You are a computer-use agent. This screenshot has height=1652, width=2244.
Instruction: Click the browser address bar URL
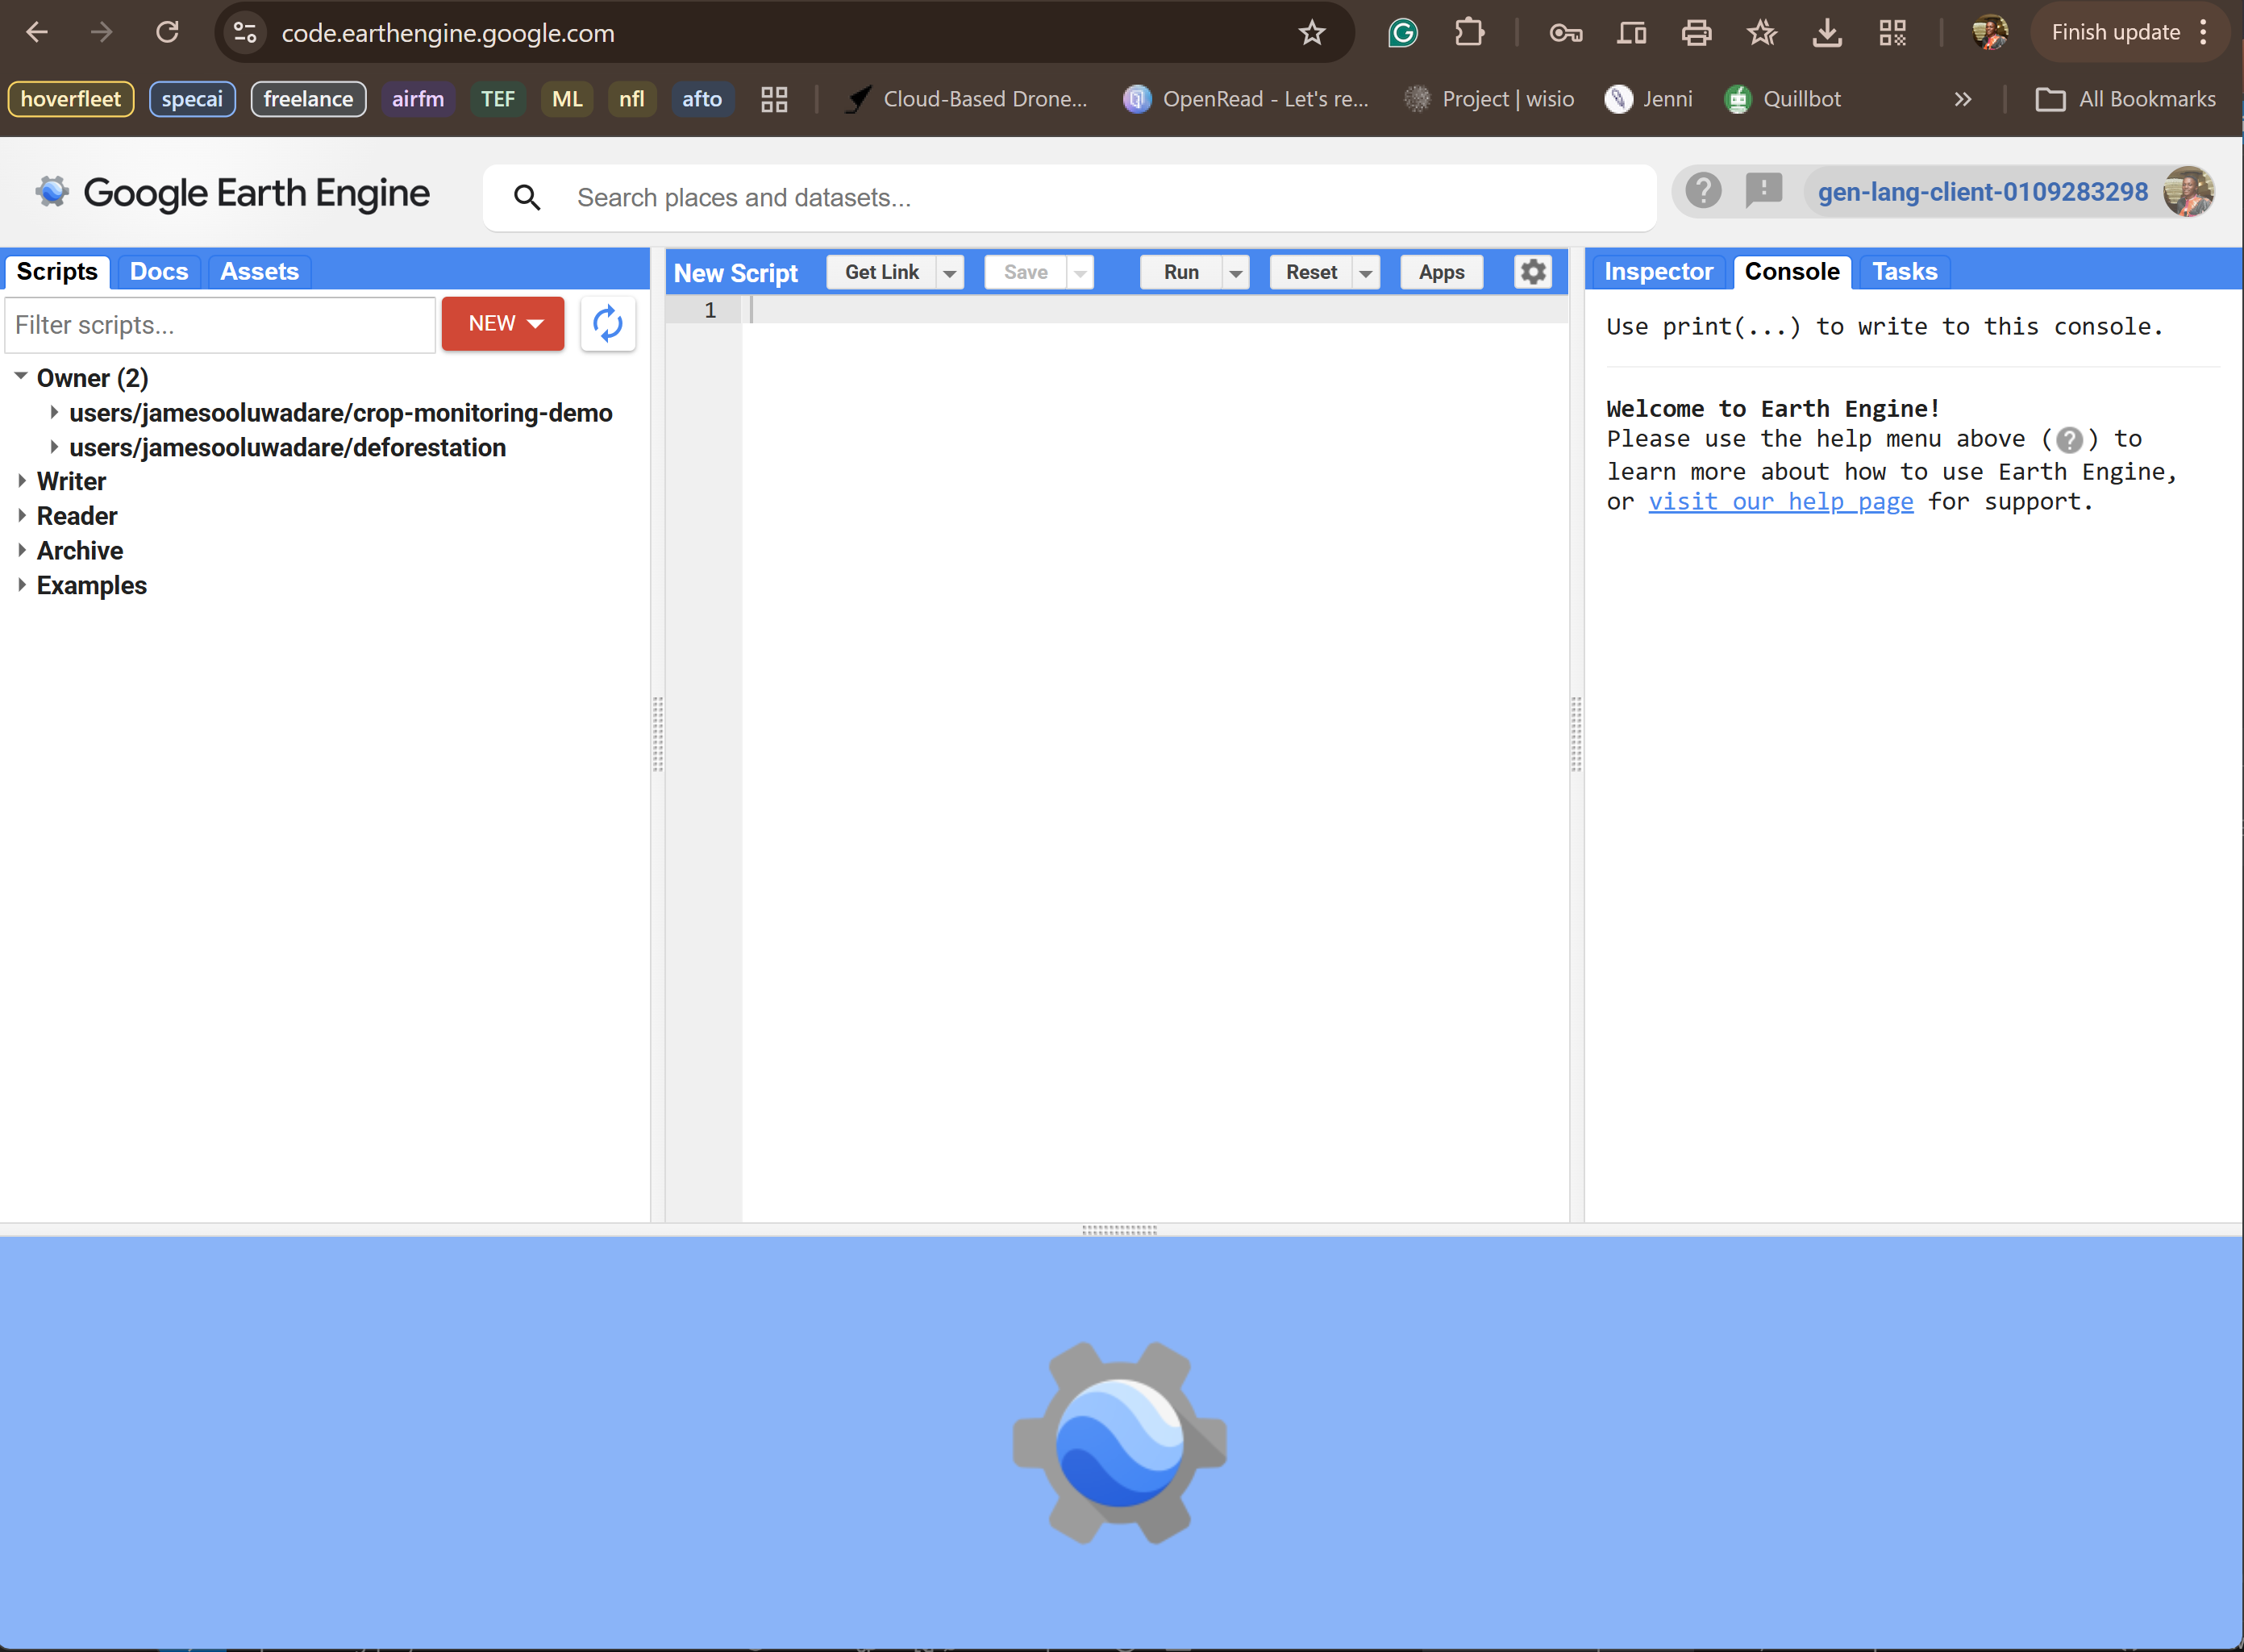[x=448, y=33]
